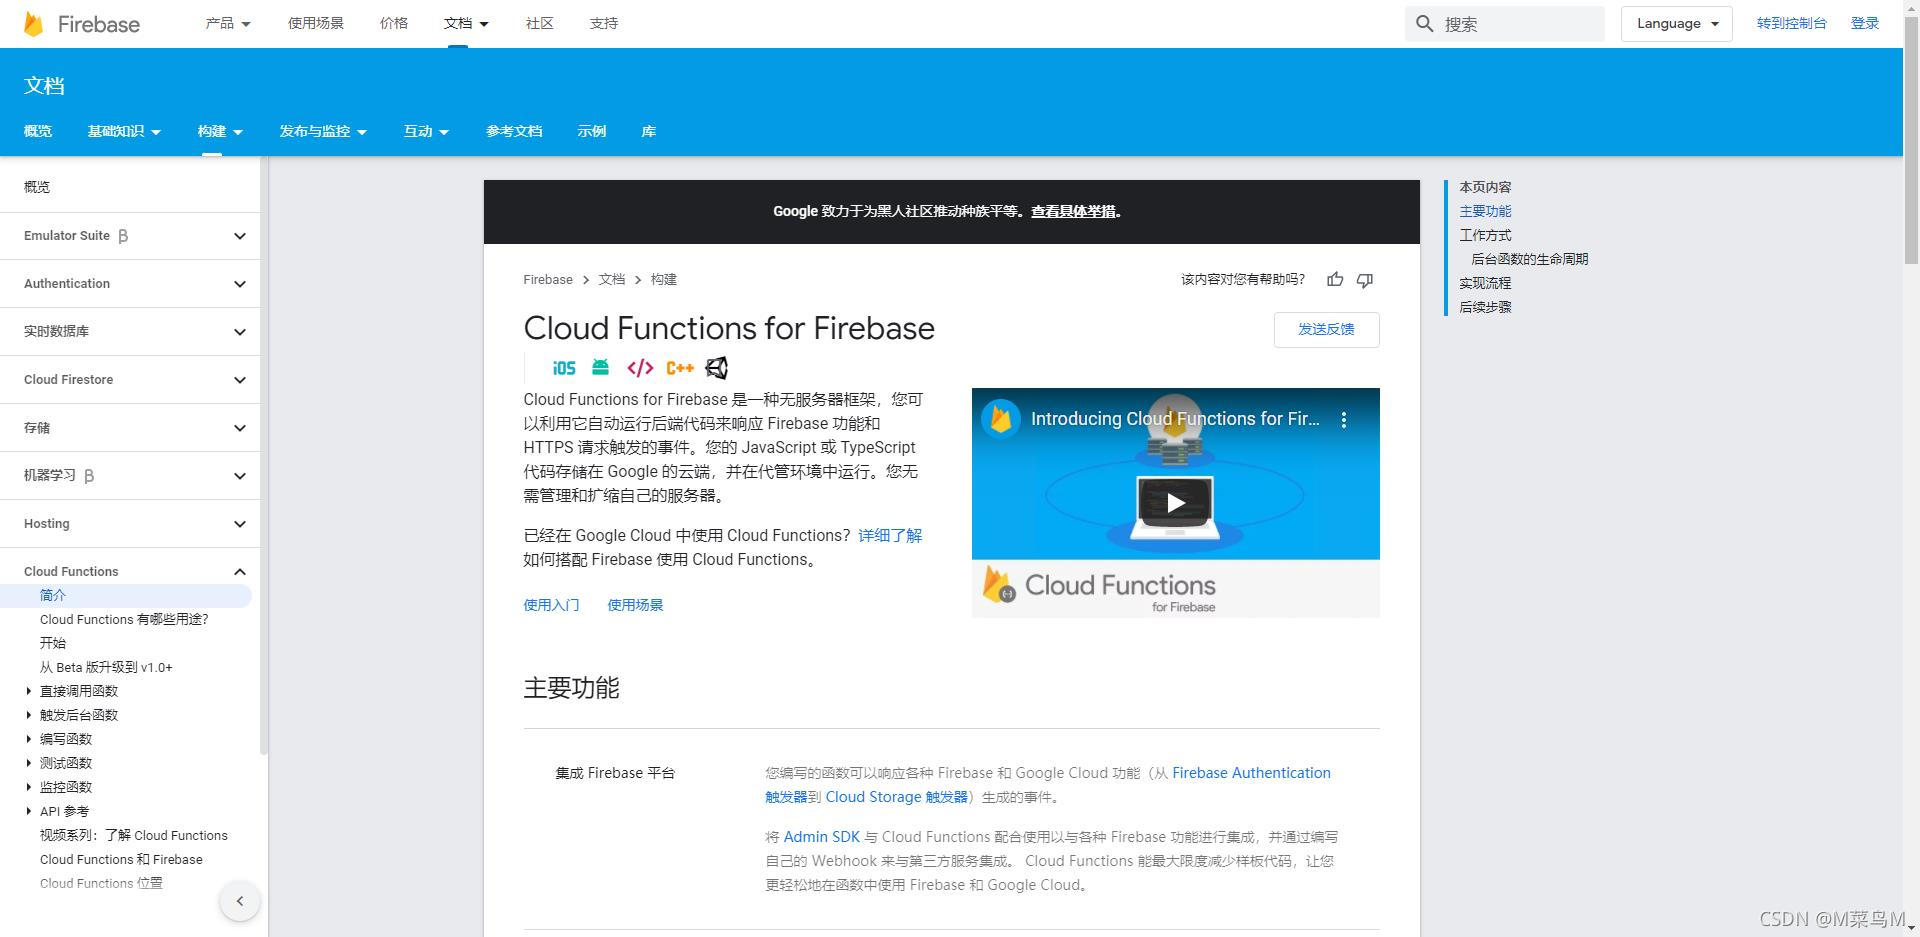Switch to the 示例 tab
This screenshot has width=1920, height=937.
click(x=592, y=131)
